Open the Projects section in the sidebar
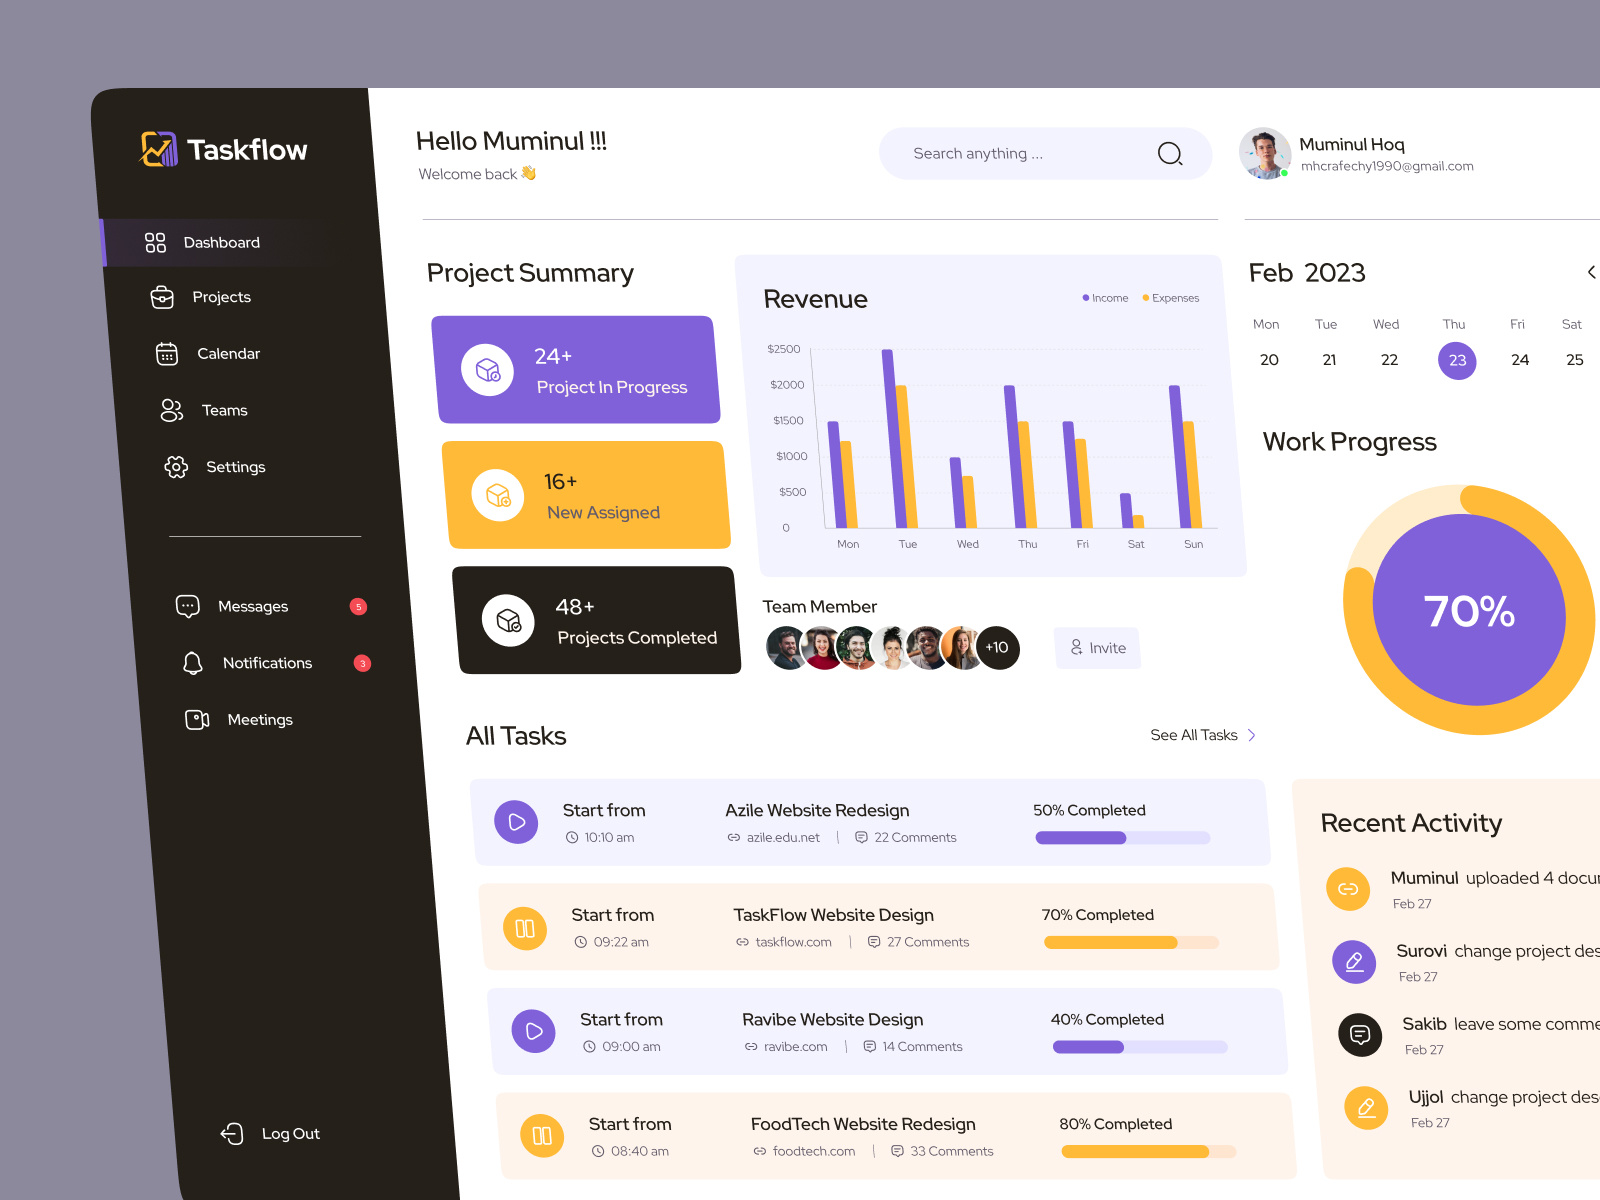Image resolution: width=1600 pixels, height=1200 pixels. tap(221, 297)
